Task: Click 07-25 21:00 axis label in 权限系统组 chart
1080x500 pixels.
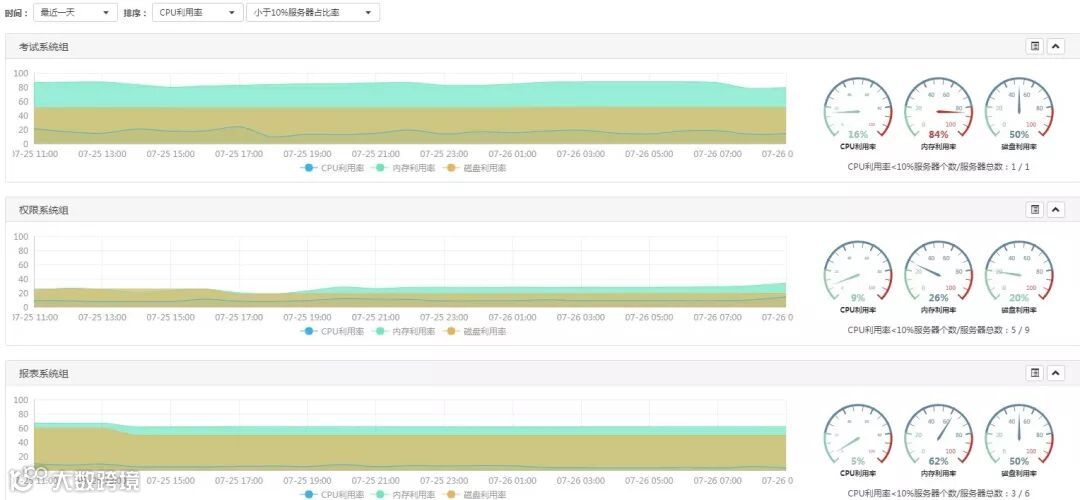Action: [375, 317]
